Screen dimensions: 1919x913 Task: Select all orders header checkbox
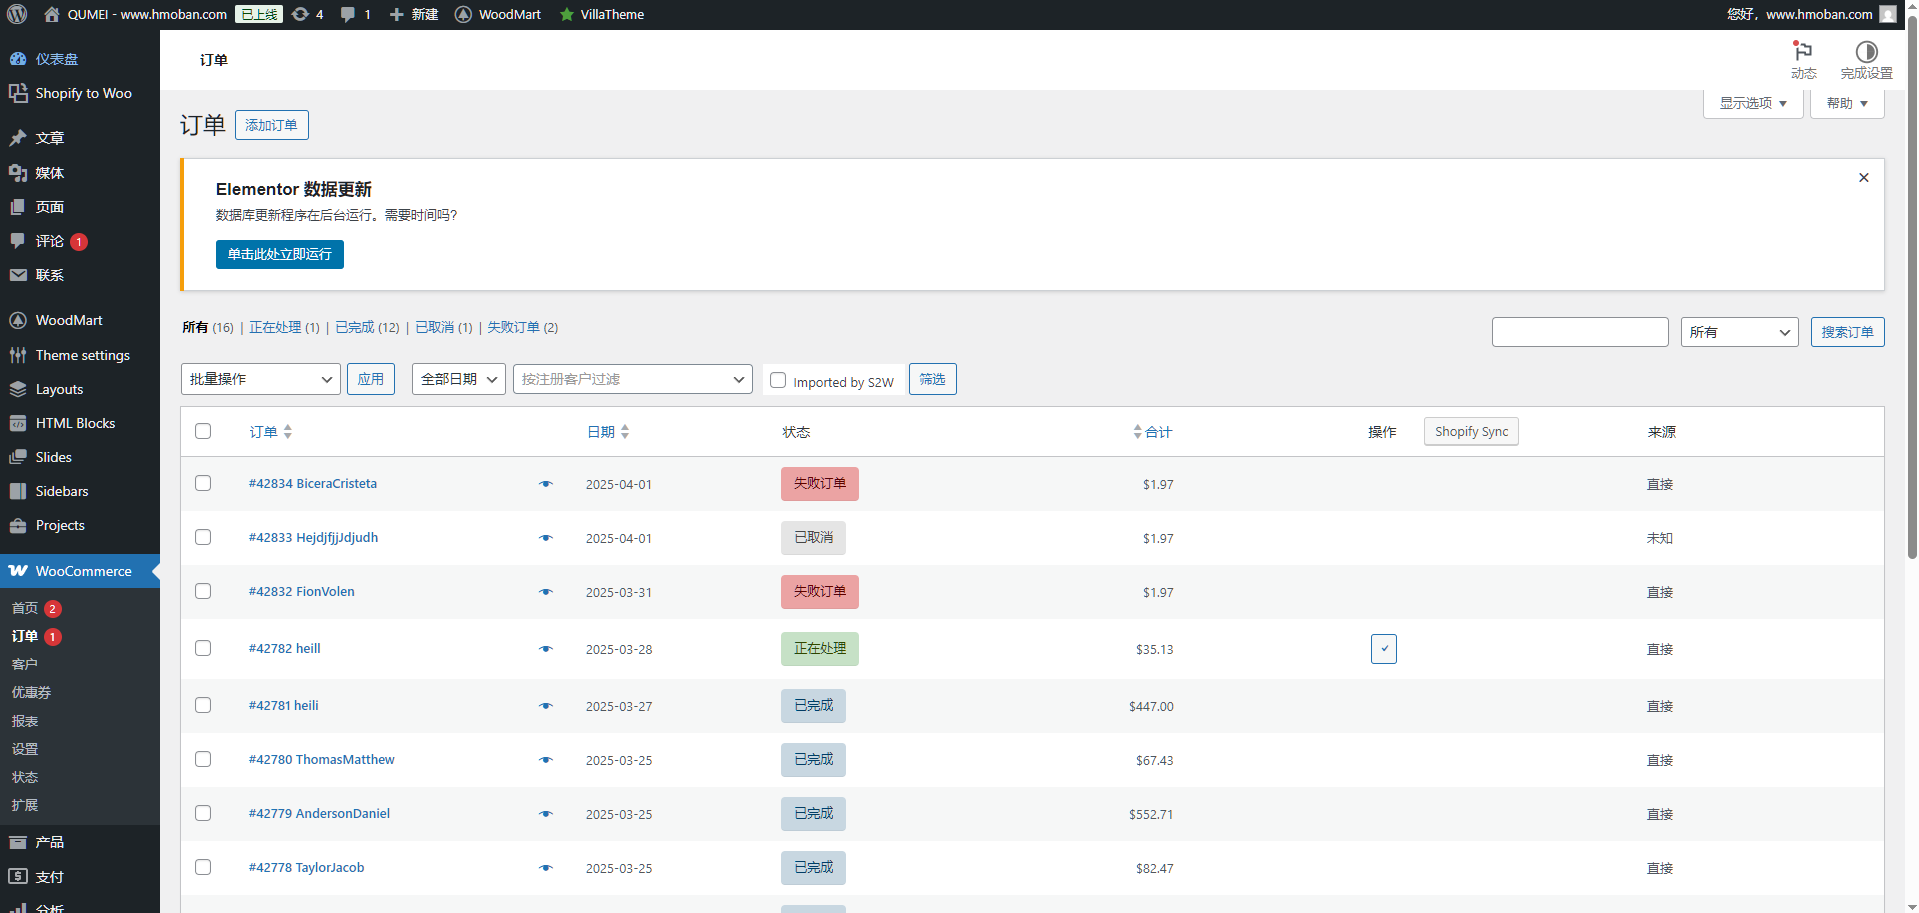[203, 431]
